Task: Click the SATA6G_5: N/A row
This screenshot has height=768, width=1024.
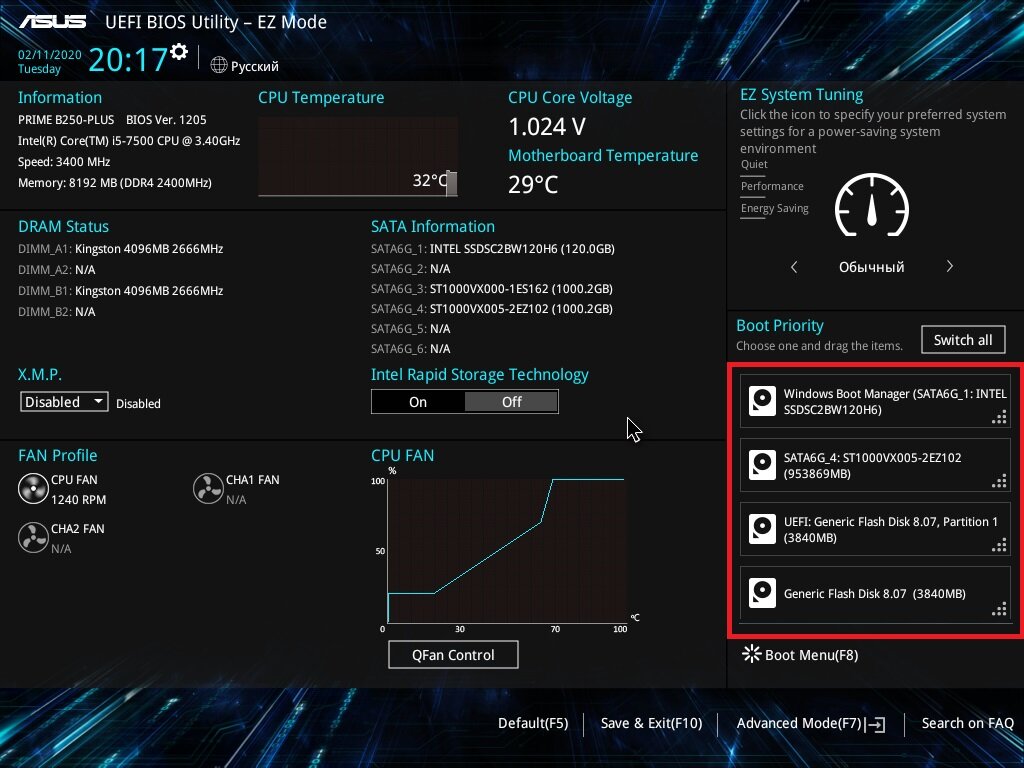Action: (x=410, y=328)
